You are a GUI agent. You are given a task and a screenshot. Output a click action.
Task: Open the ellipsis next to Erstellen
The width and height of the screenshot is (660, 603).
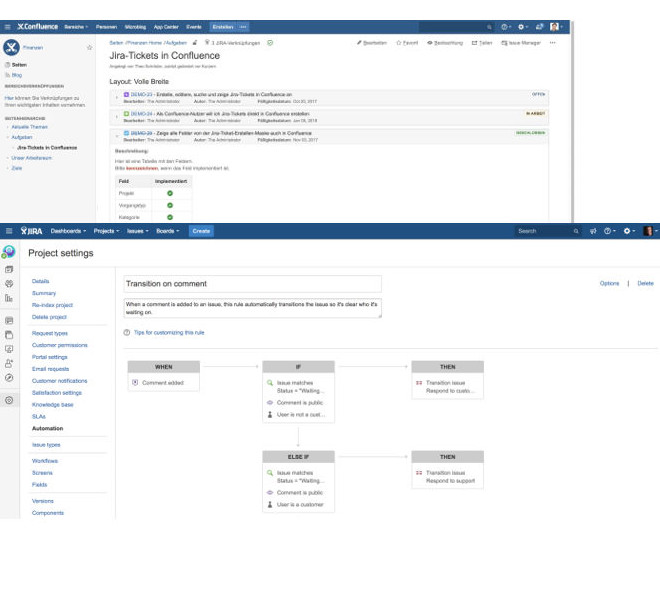(x=243, y=27)
